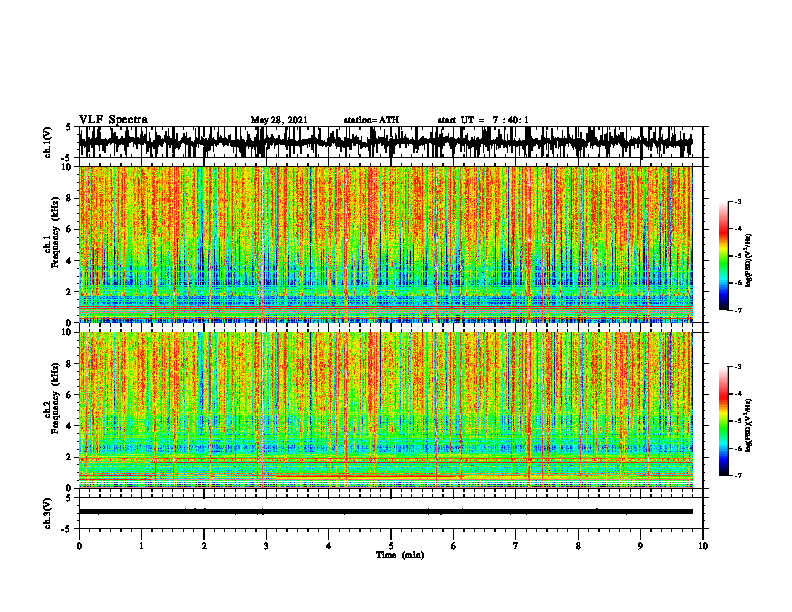Click the ch.1 frequency axis "4" tick label

[70, 261]
